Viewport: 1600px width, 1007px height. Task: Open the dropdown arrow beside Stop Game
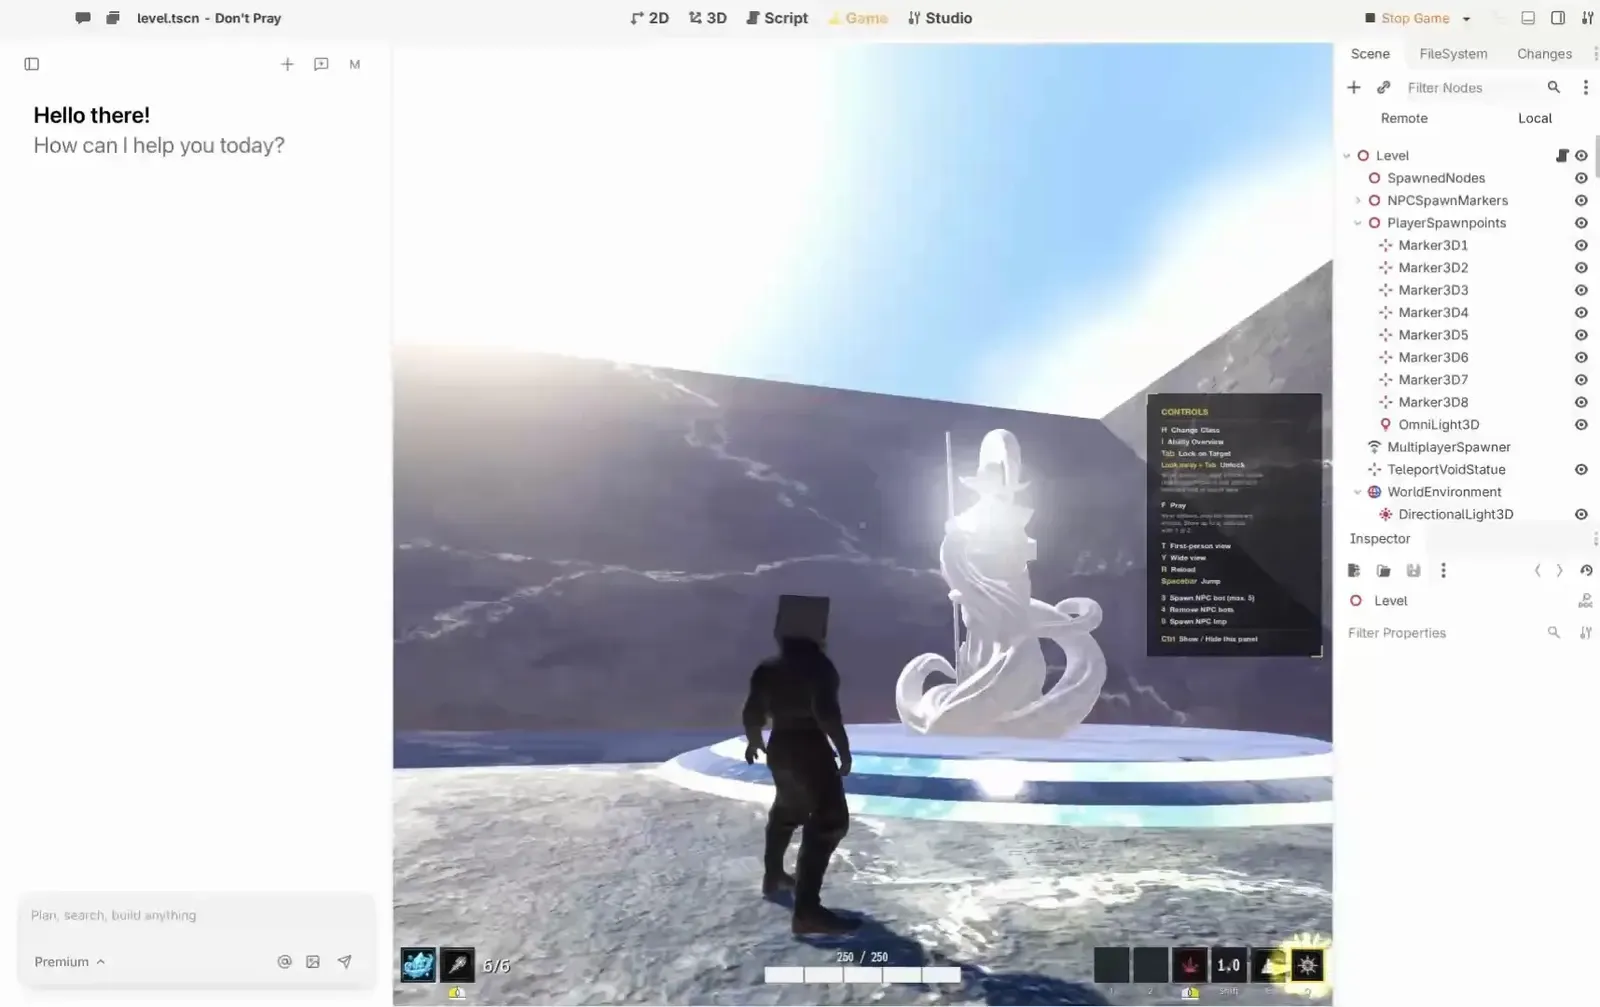click(x=1466, y=19)
